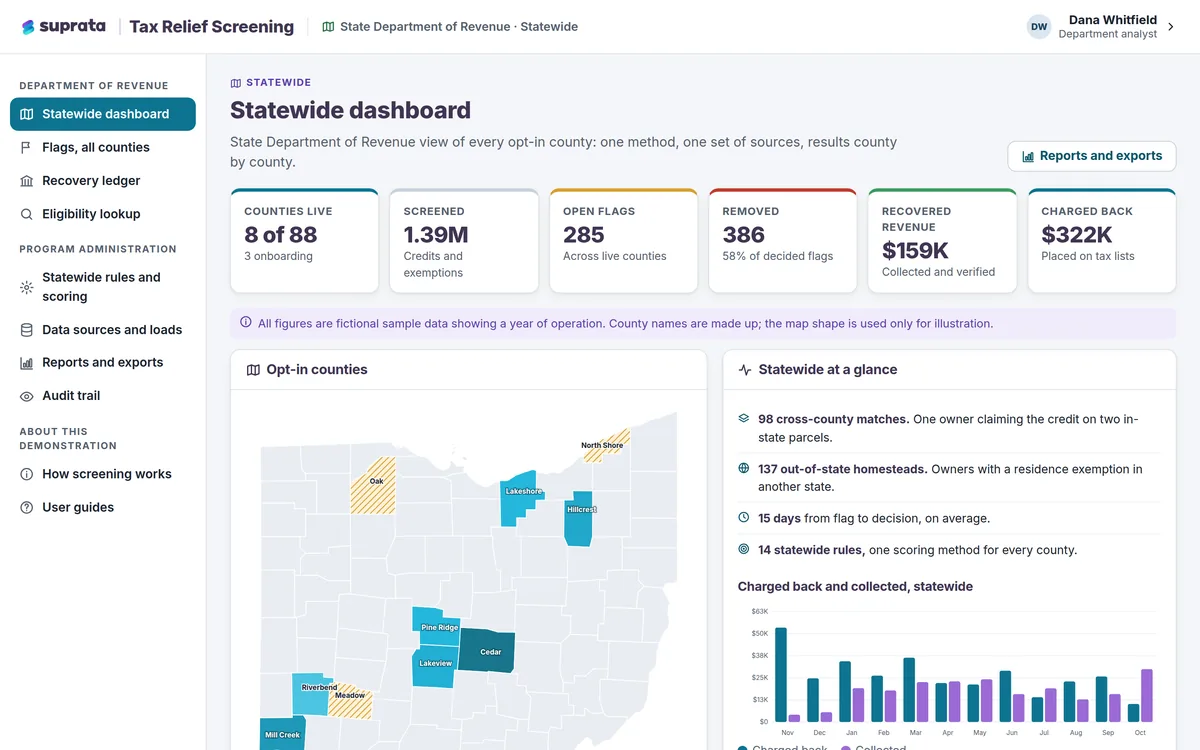Select Eligibility lookup in the sidebar

[x=103, y=214]
